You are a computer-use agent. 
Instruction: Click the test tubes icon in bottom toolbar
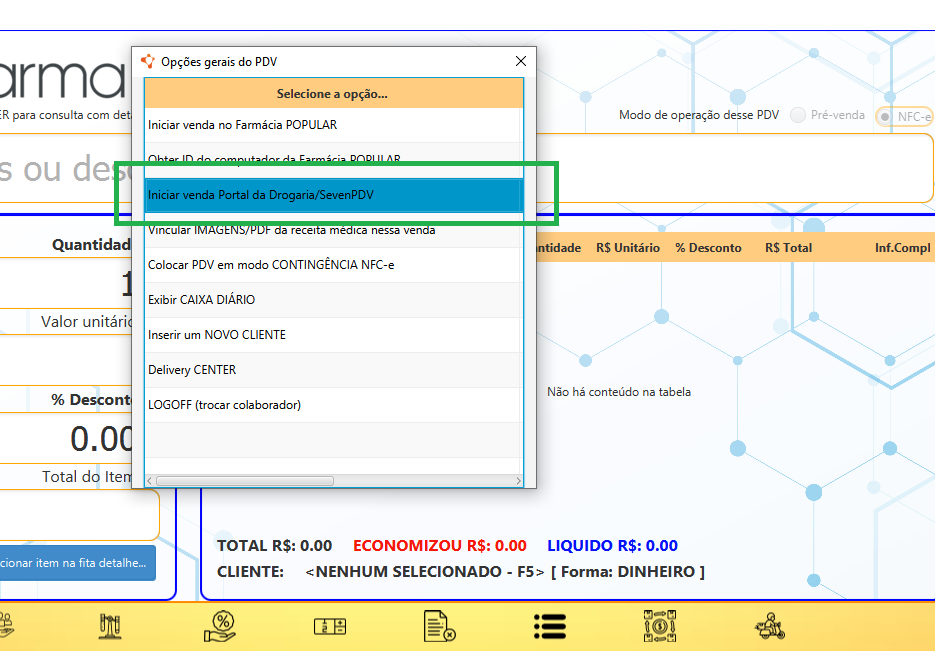[x=110, y=627]
